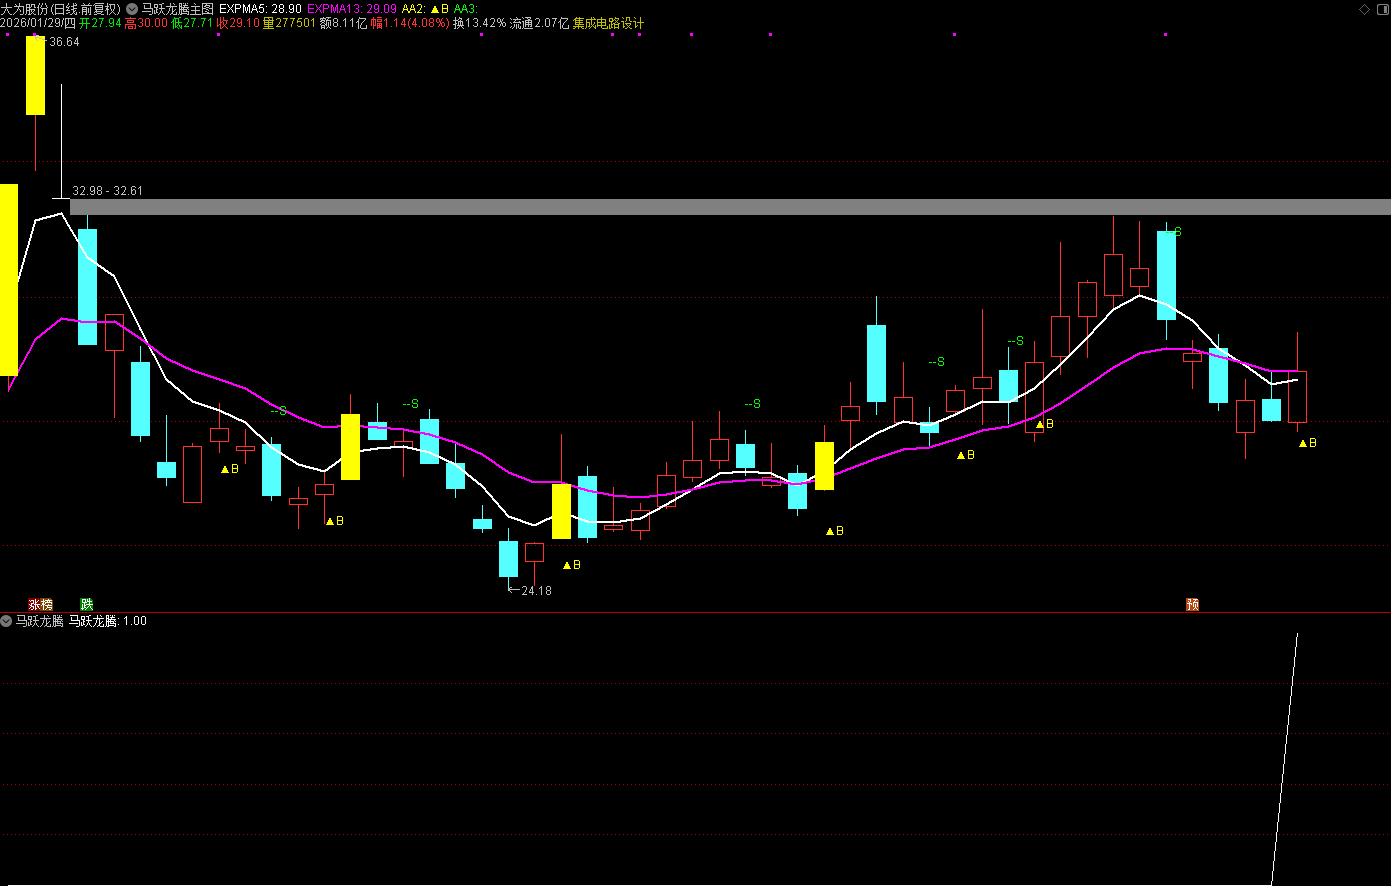Select the green S signal at the recent peak
1391x886 pixels.
[1176, 232]
